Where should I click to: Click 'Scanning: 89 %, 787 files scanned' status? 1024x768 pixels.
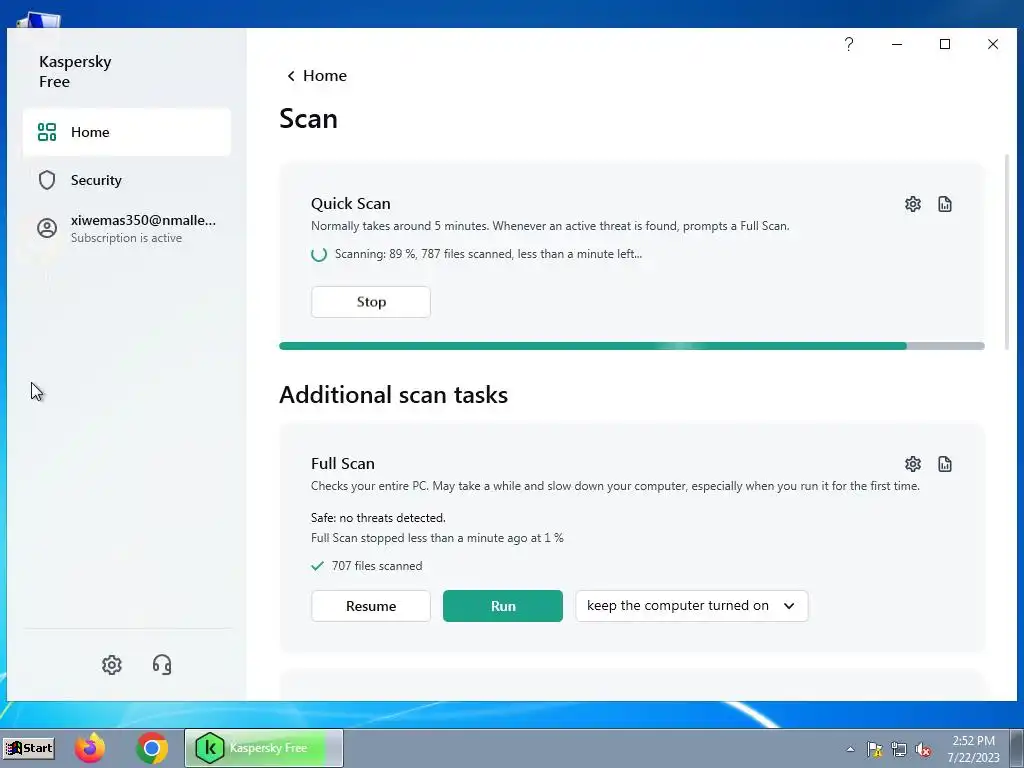pos(488,254)
